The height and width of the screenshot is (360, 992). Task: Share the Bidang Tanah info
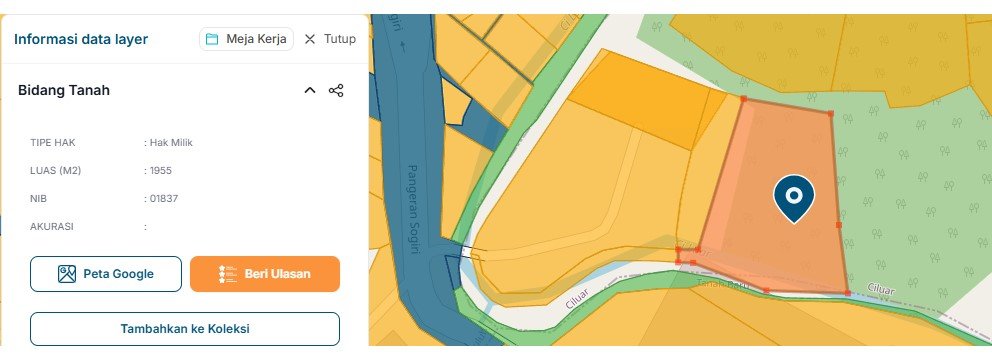pyautogui.click(x=336, y=90)
